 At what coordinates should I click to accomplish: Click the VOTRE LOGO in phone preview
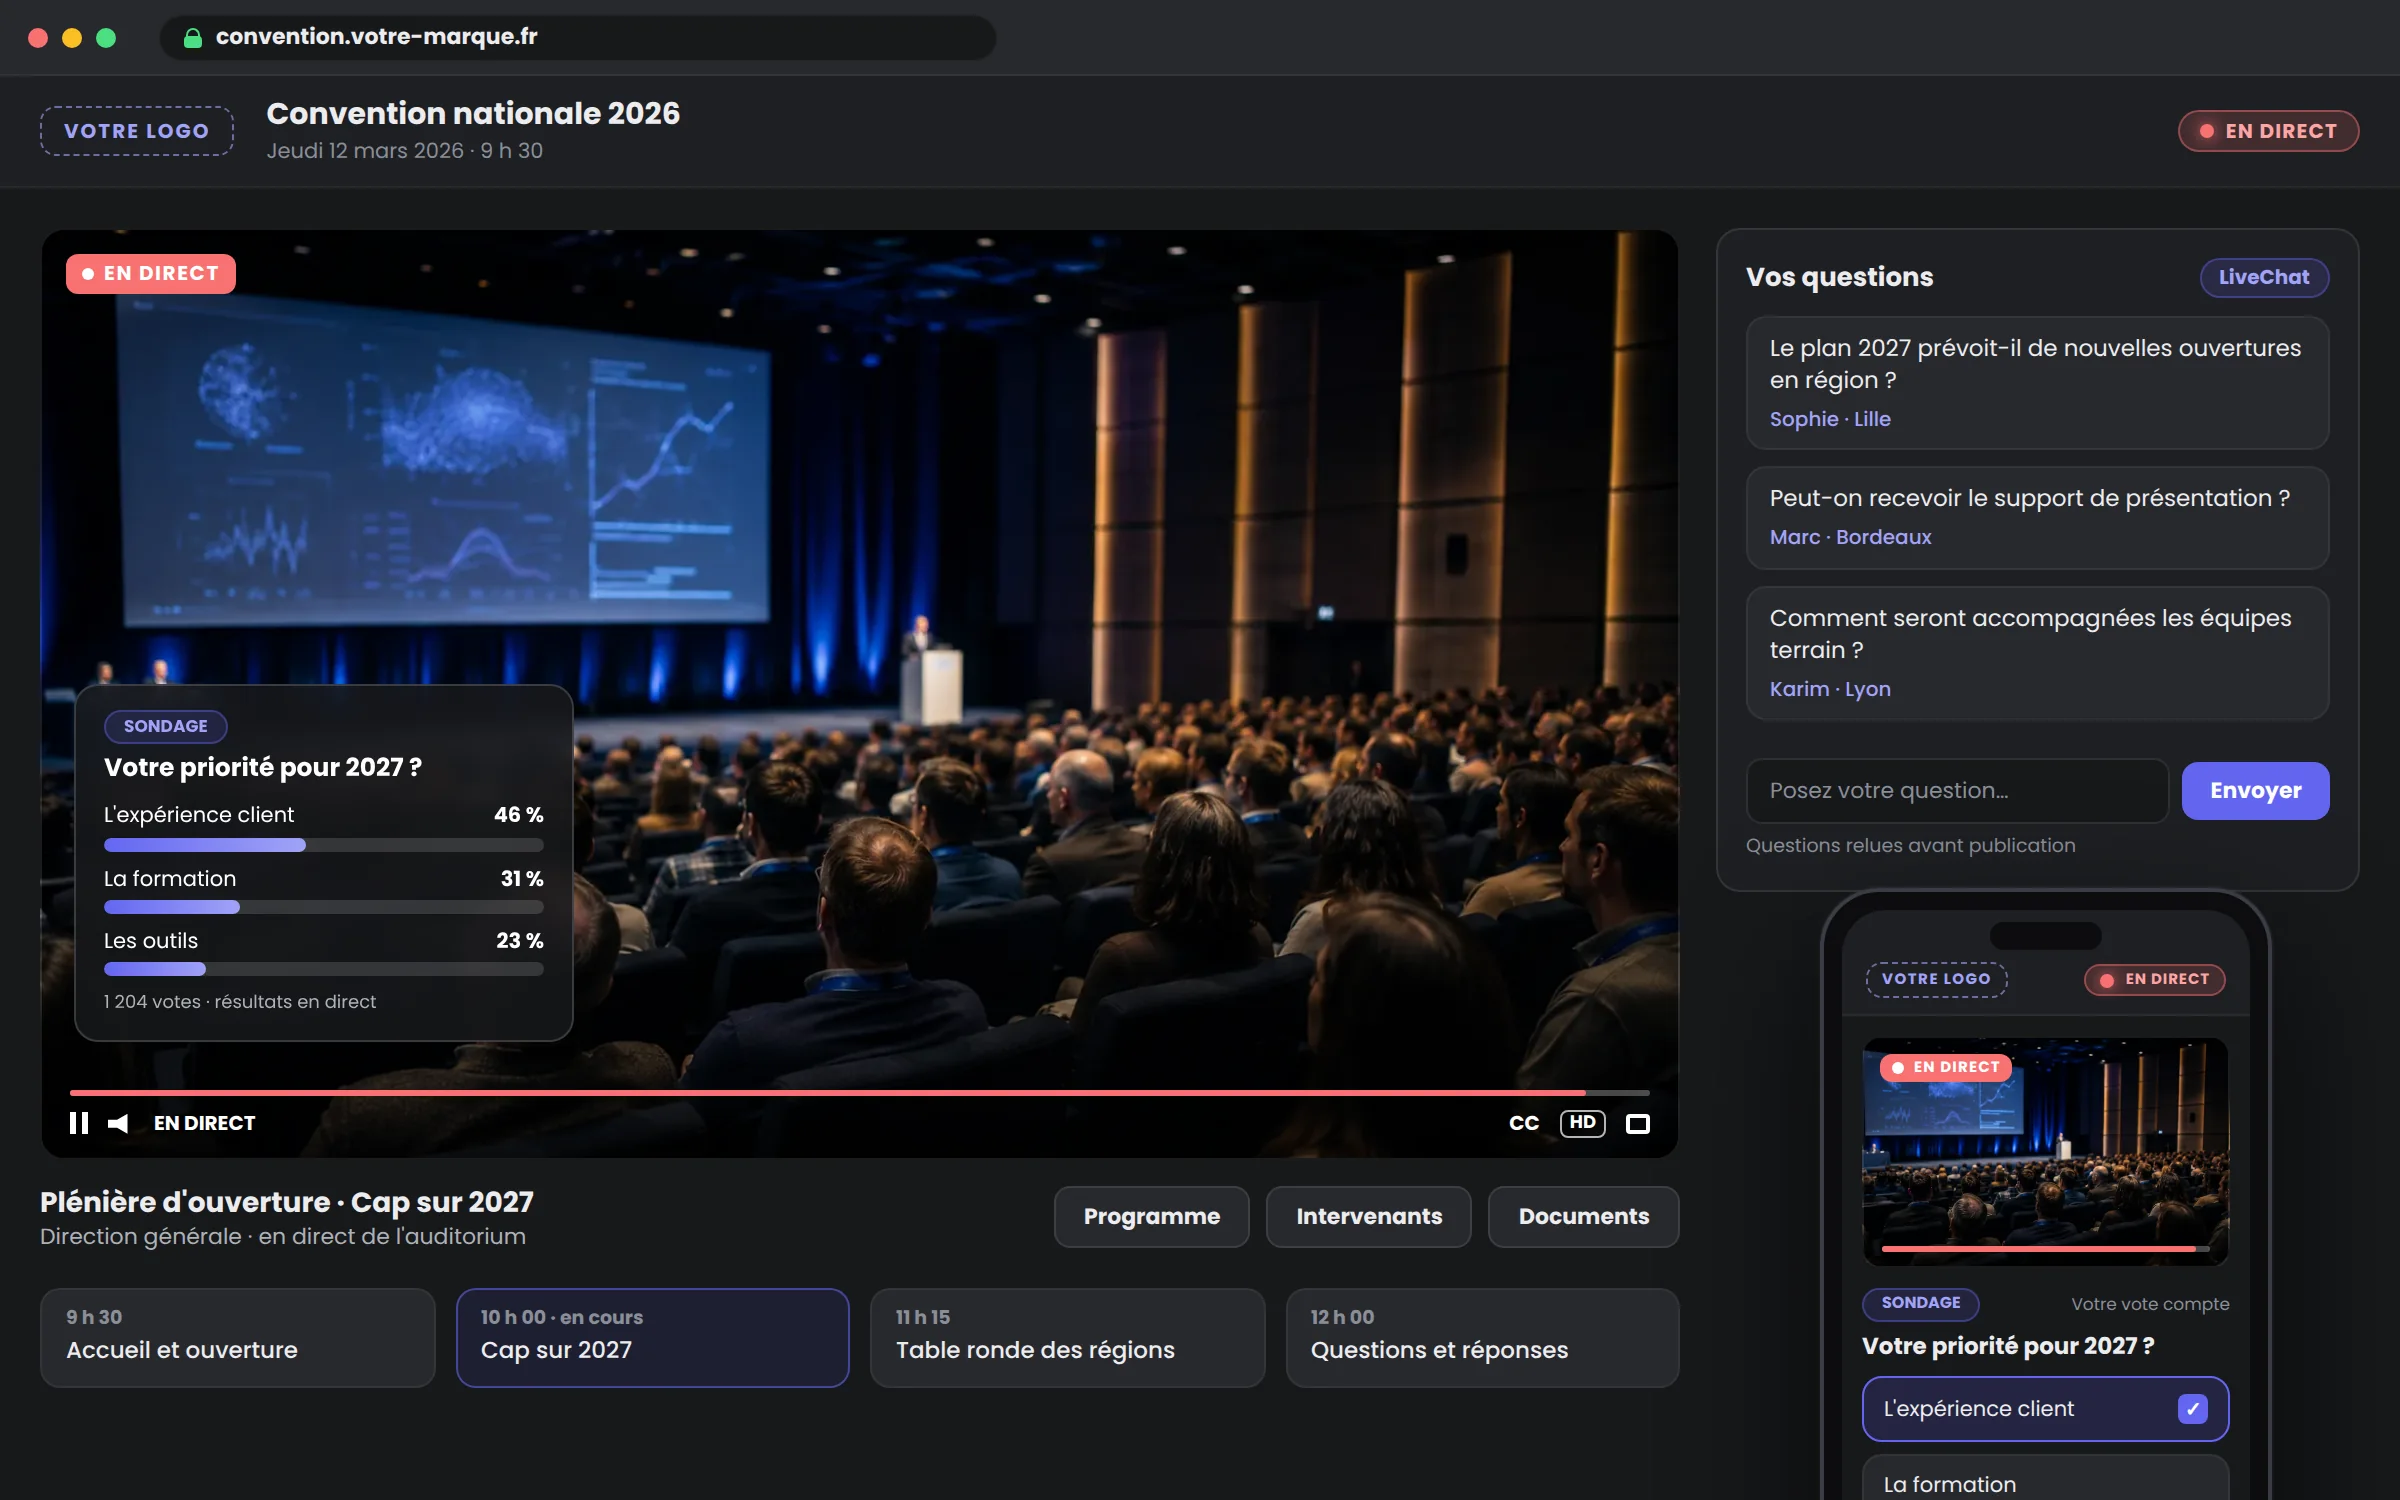(1936, 979)
